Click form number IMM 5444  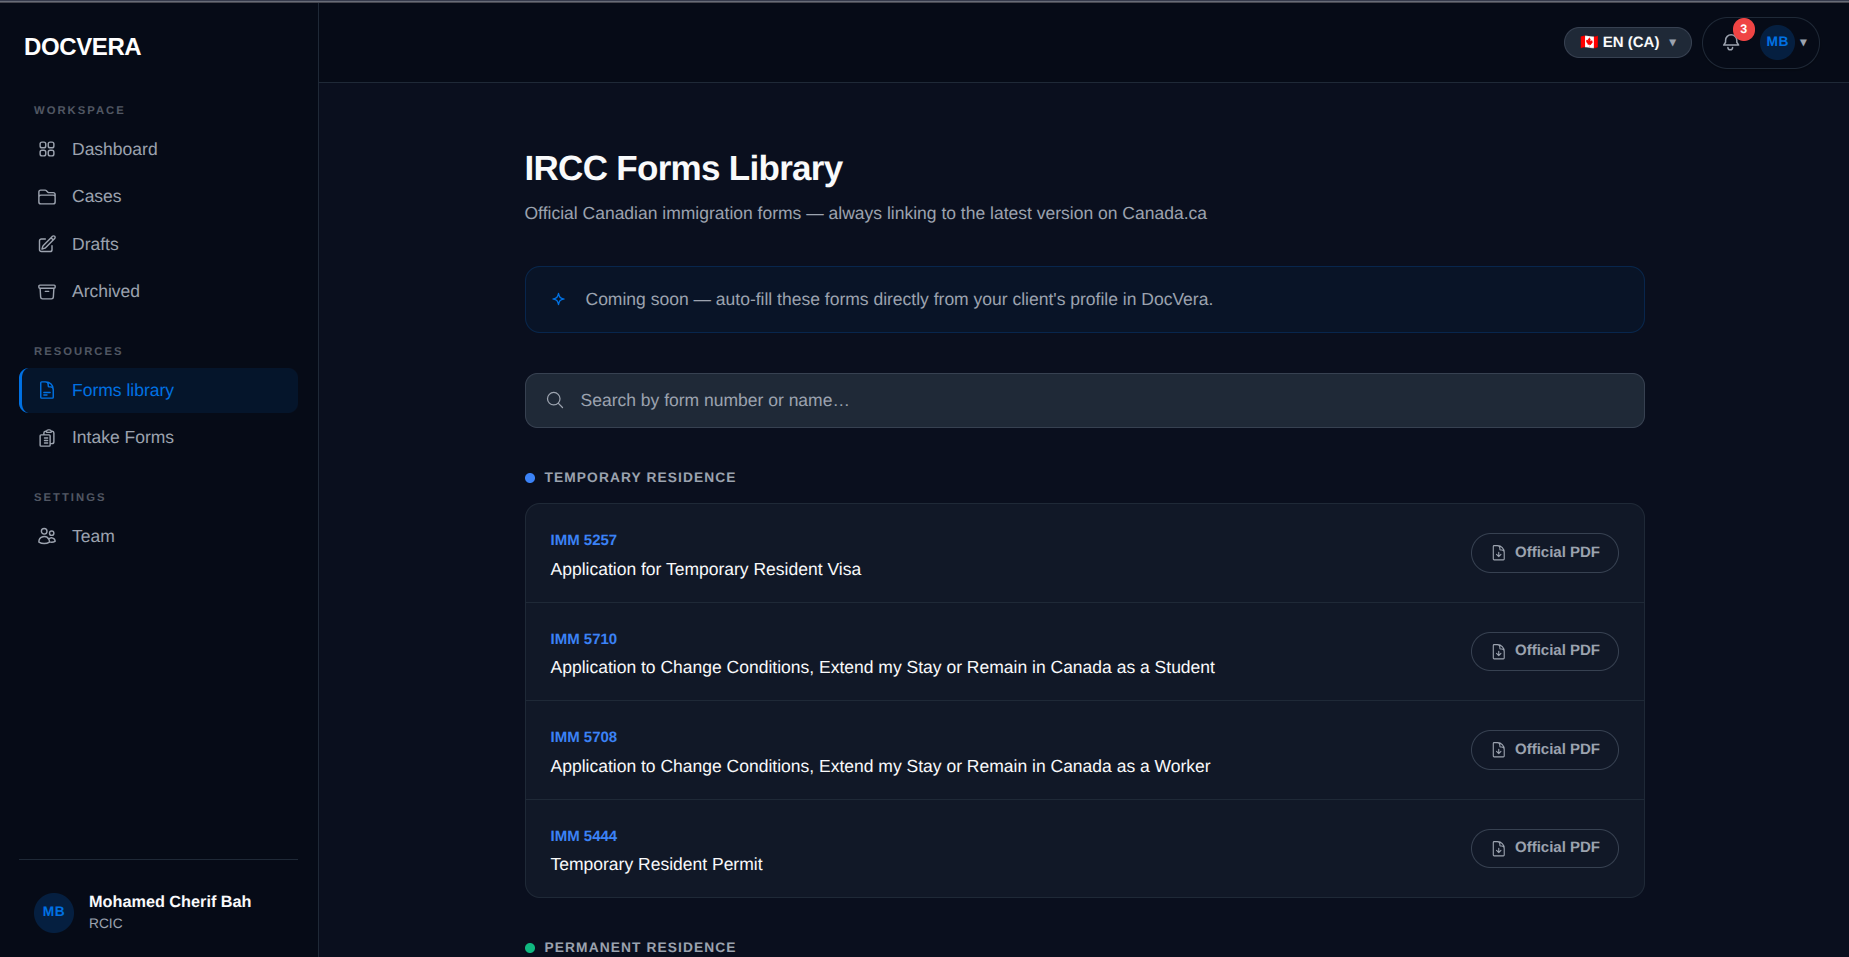[x=583, y=836]
